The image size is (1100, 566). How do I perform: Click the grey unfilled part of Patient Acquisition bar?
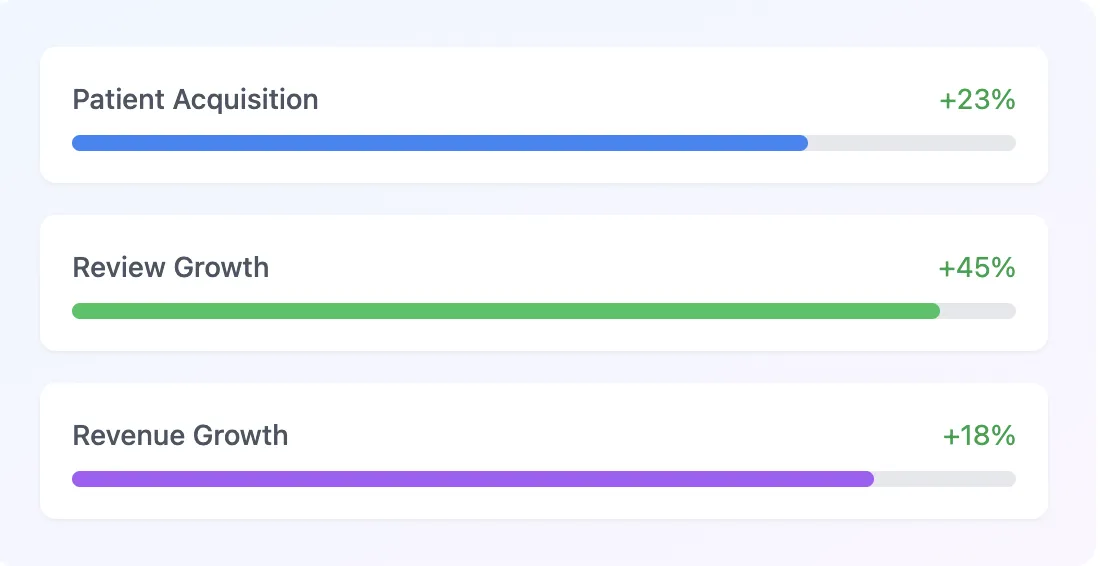(x=912, y=143)
